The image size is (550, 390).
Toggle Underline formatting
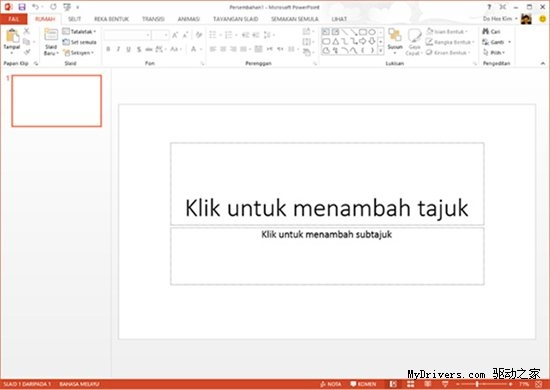[128, 49]
